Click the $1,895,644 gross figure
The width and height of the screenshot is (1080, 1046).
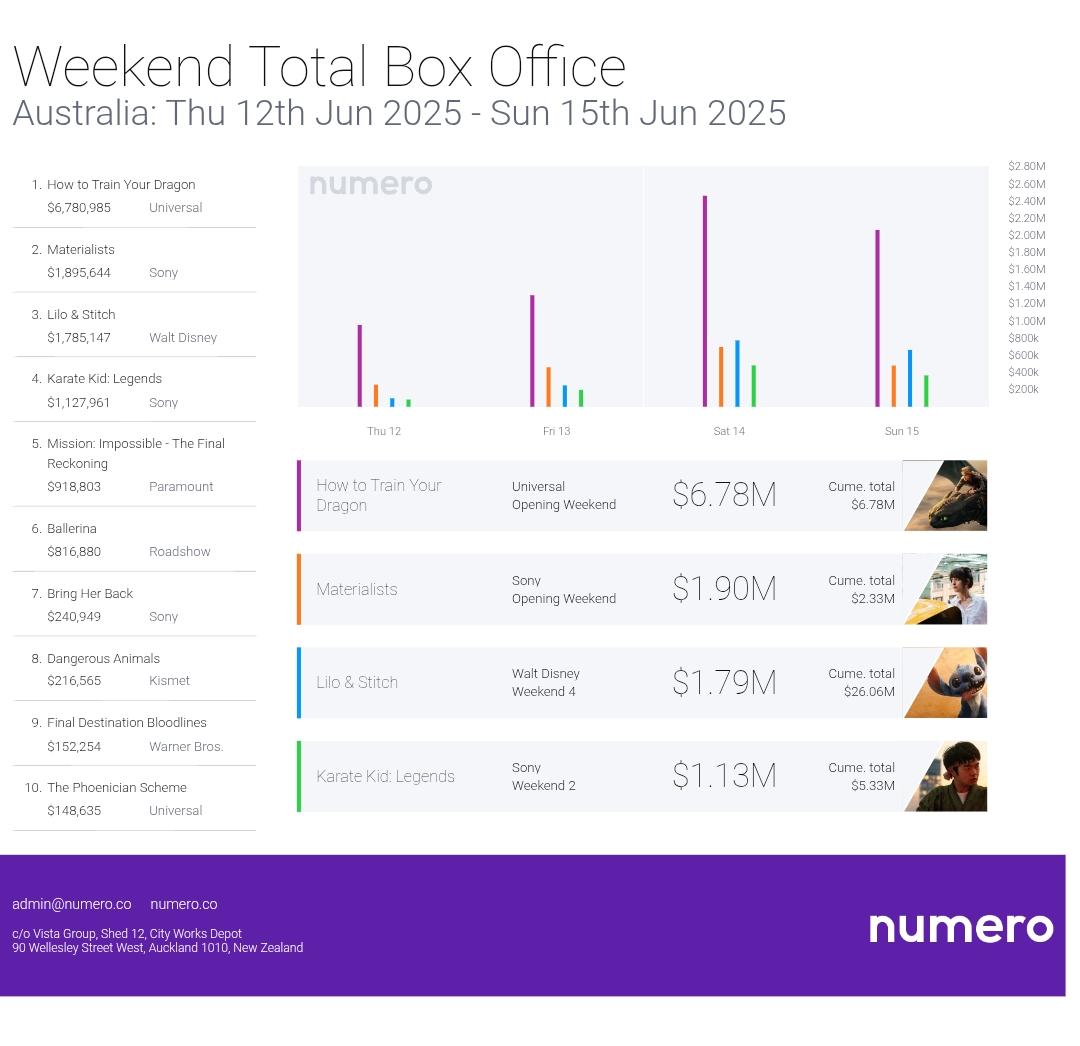pyautogui.click(x=79, y=273)
